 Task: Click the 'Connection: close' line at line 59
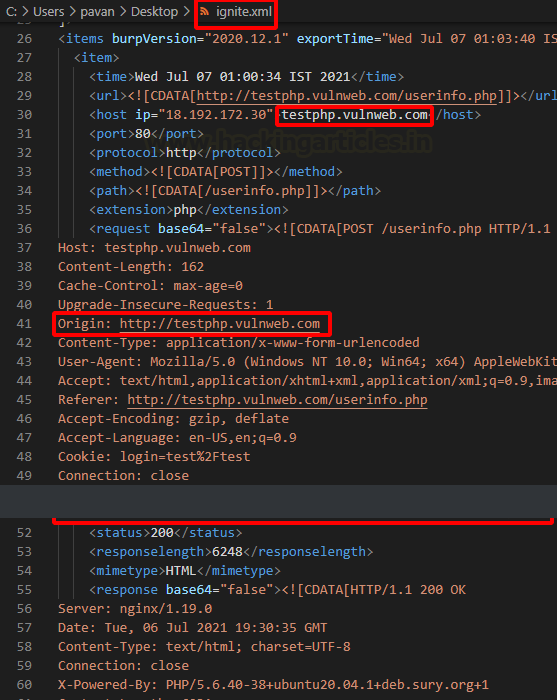[x=124, y=666]
